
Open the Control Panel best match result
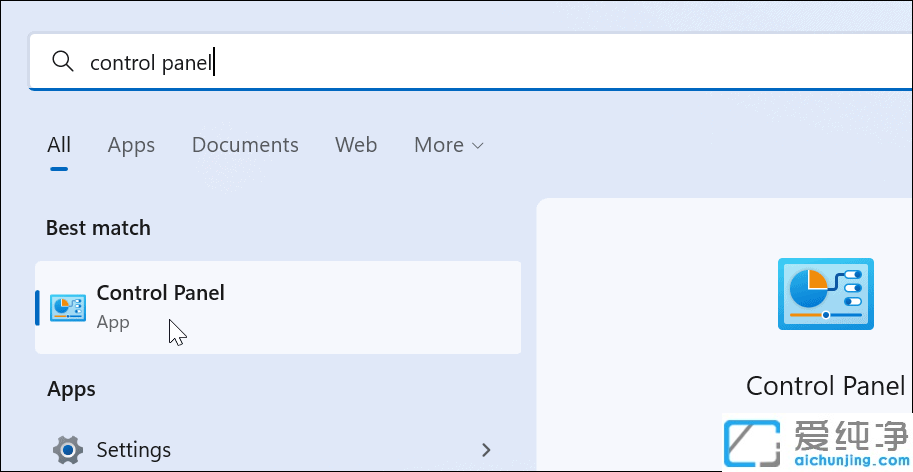click(x=278, y=307)
